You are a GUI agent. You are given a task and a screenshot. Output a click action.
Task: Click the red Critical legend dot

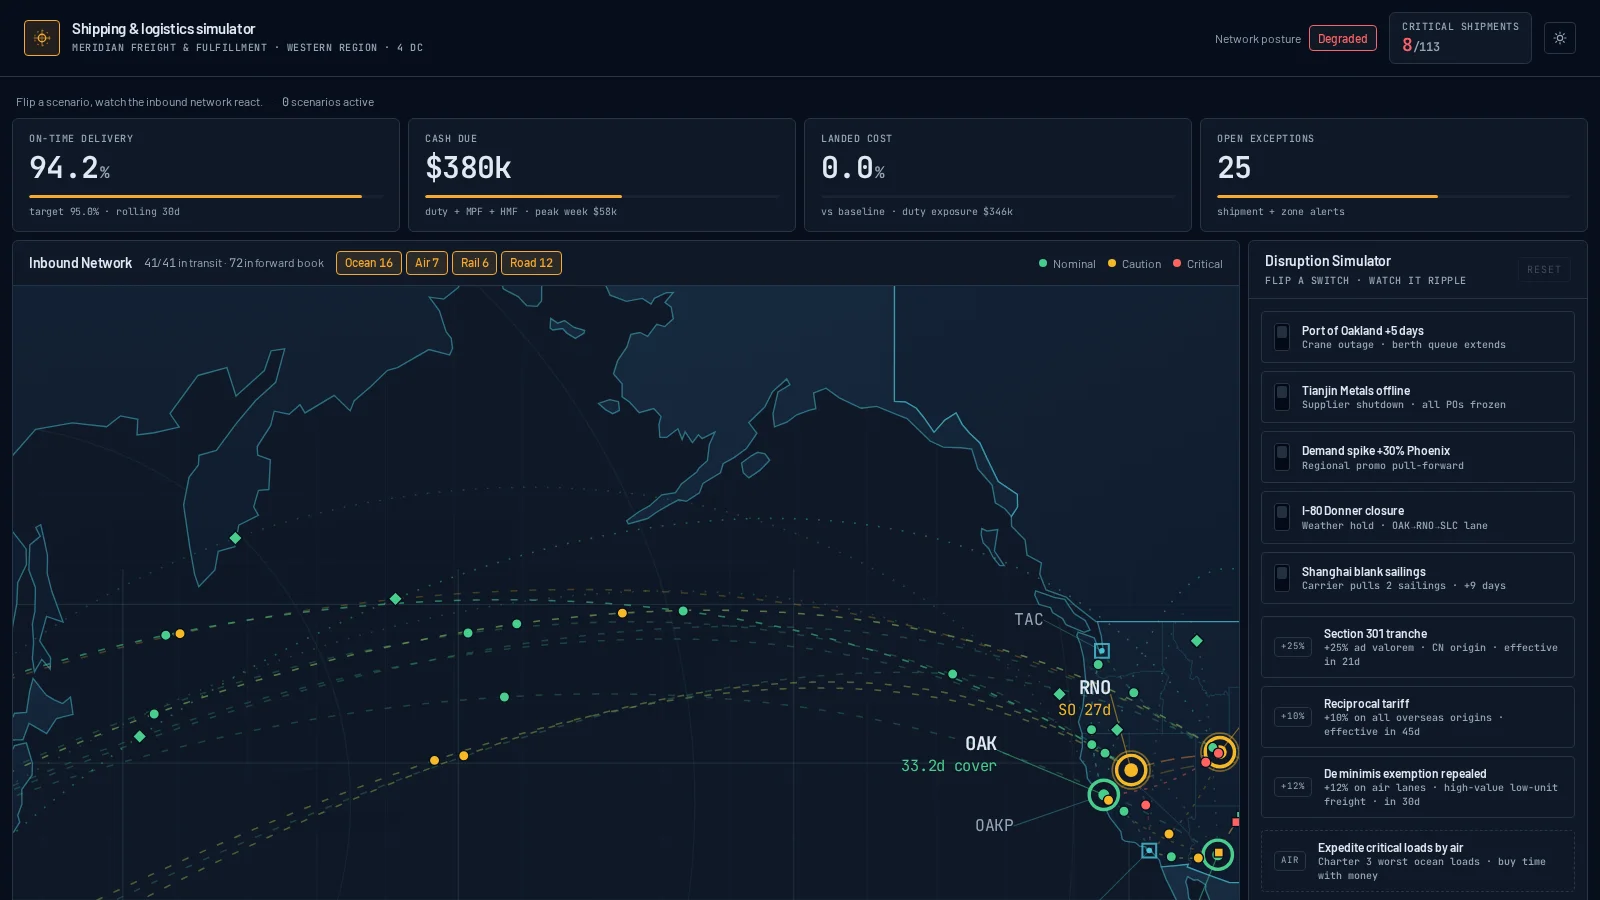[x=1177, y=264]
